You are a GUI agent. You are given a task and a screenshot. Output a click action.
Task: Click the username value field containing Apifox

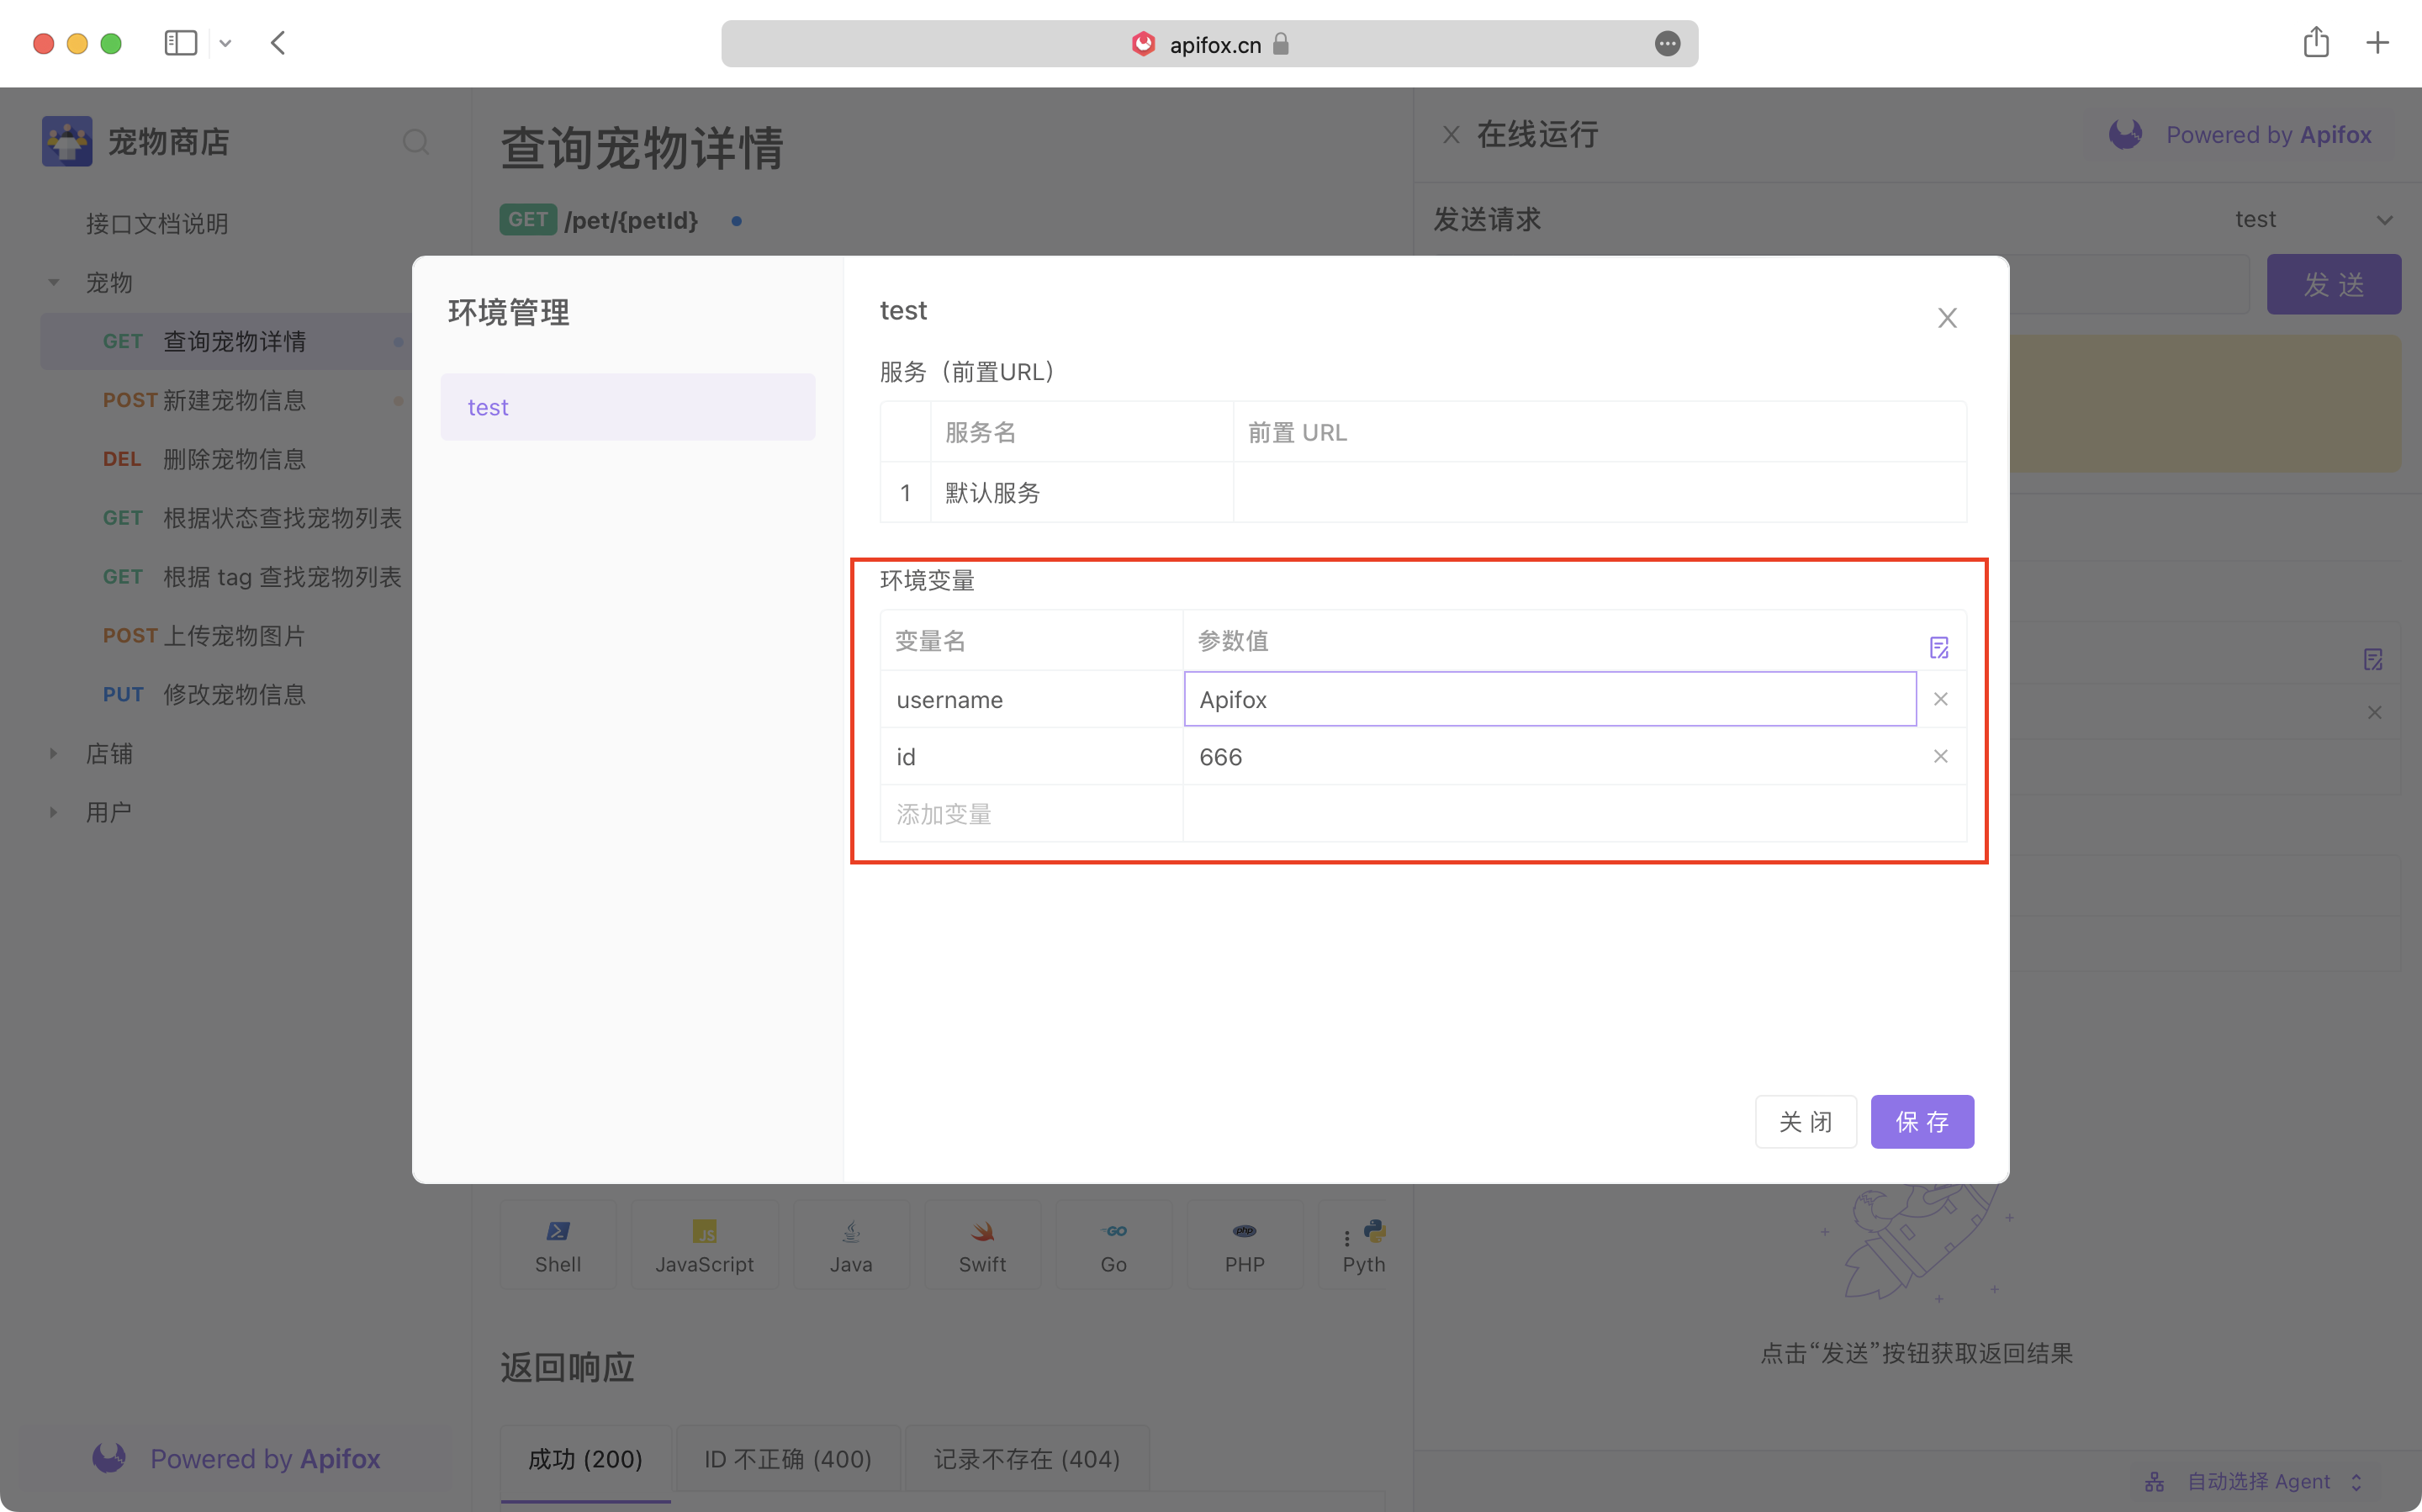pos(1549,699)
